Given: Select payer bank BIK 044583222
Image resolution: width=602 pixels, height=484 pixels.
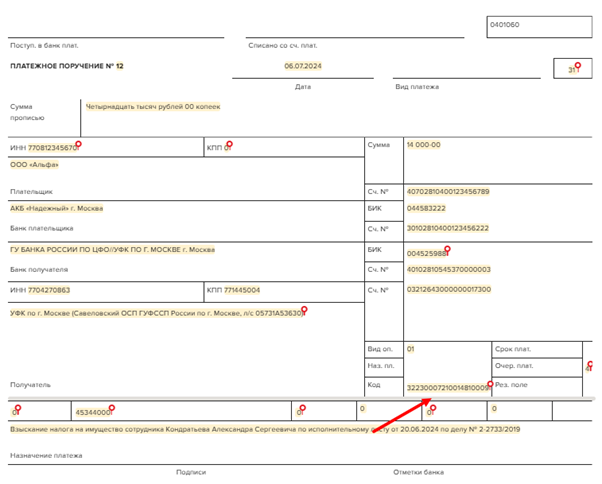Looking at the screenshot, I should [x=426, y=209].
